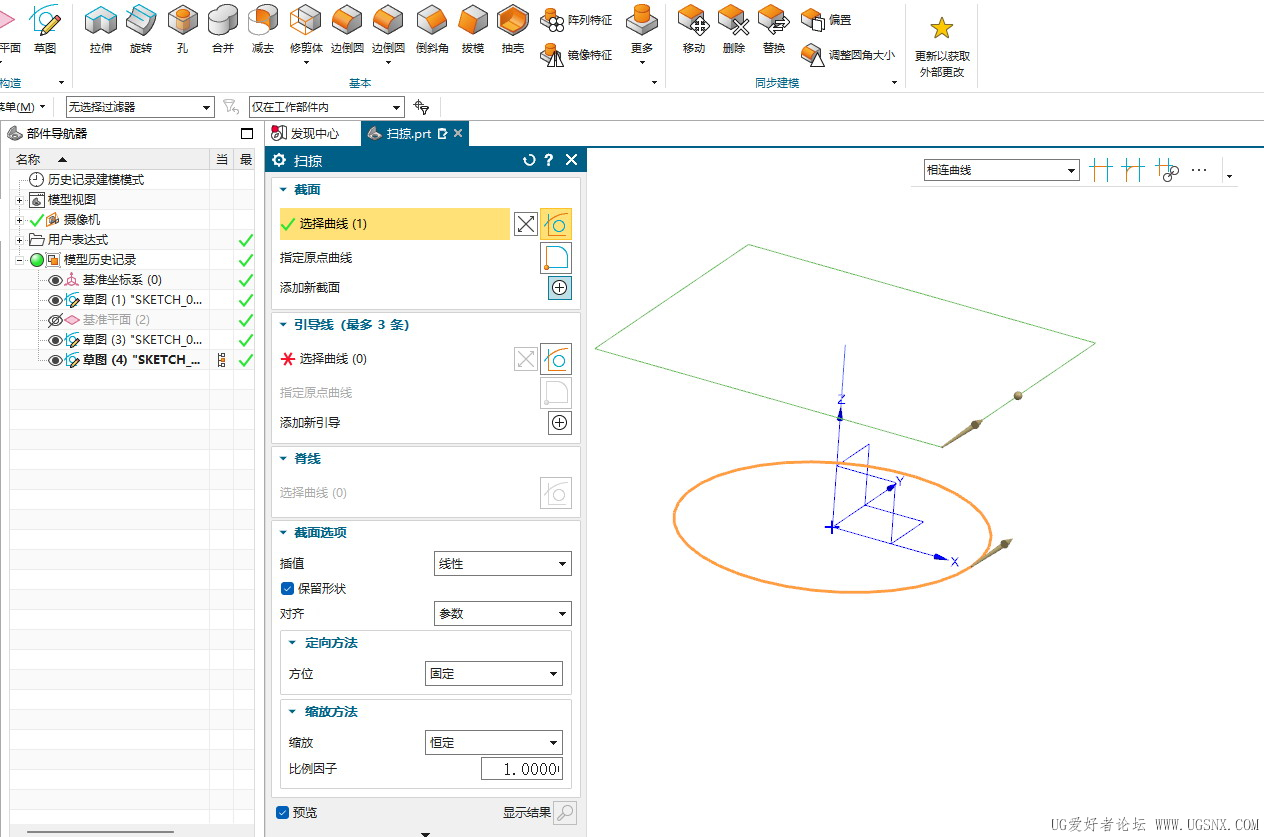Reset the 扫掠 dialog
This screenshot has height=837, width=1264.
[529, 160]
